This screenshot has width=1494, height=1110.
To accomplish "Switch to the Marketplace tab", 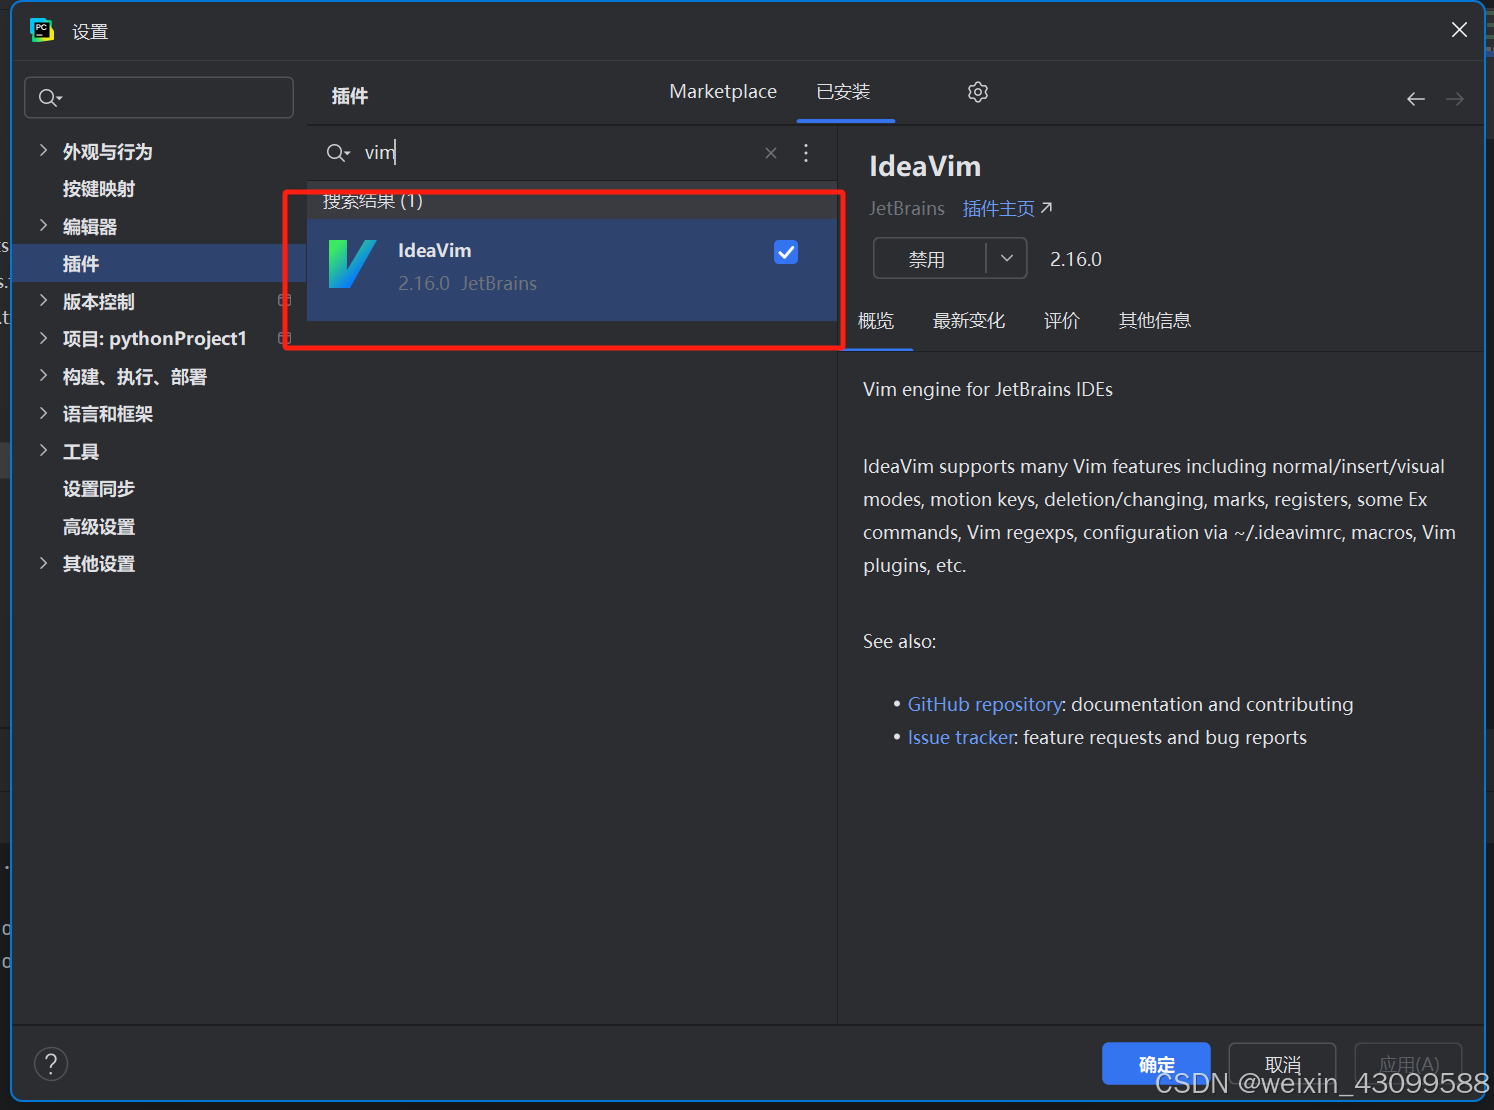I will click(x=723, y=92).
